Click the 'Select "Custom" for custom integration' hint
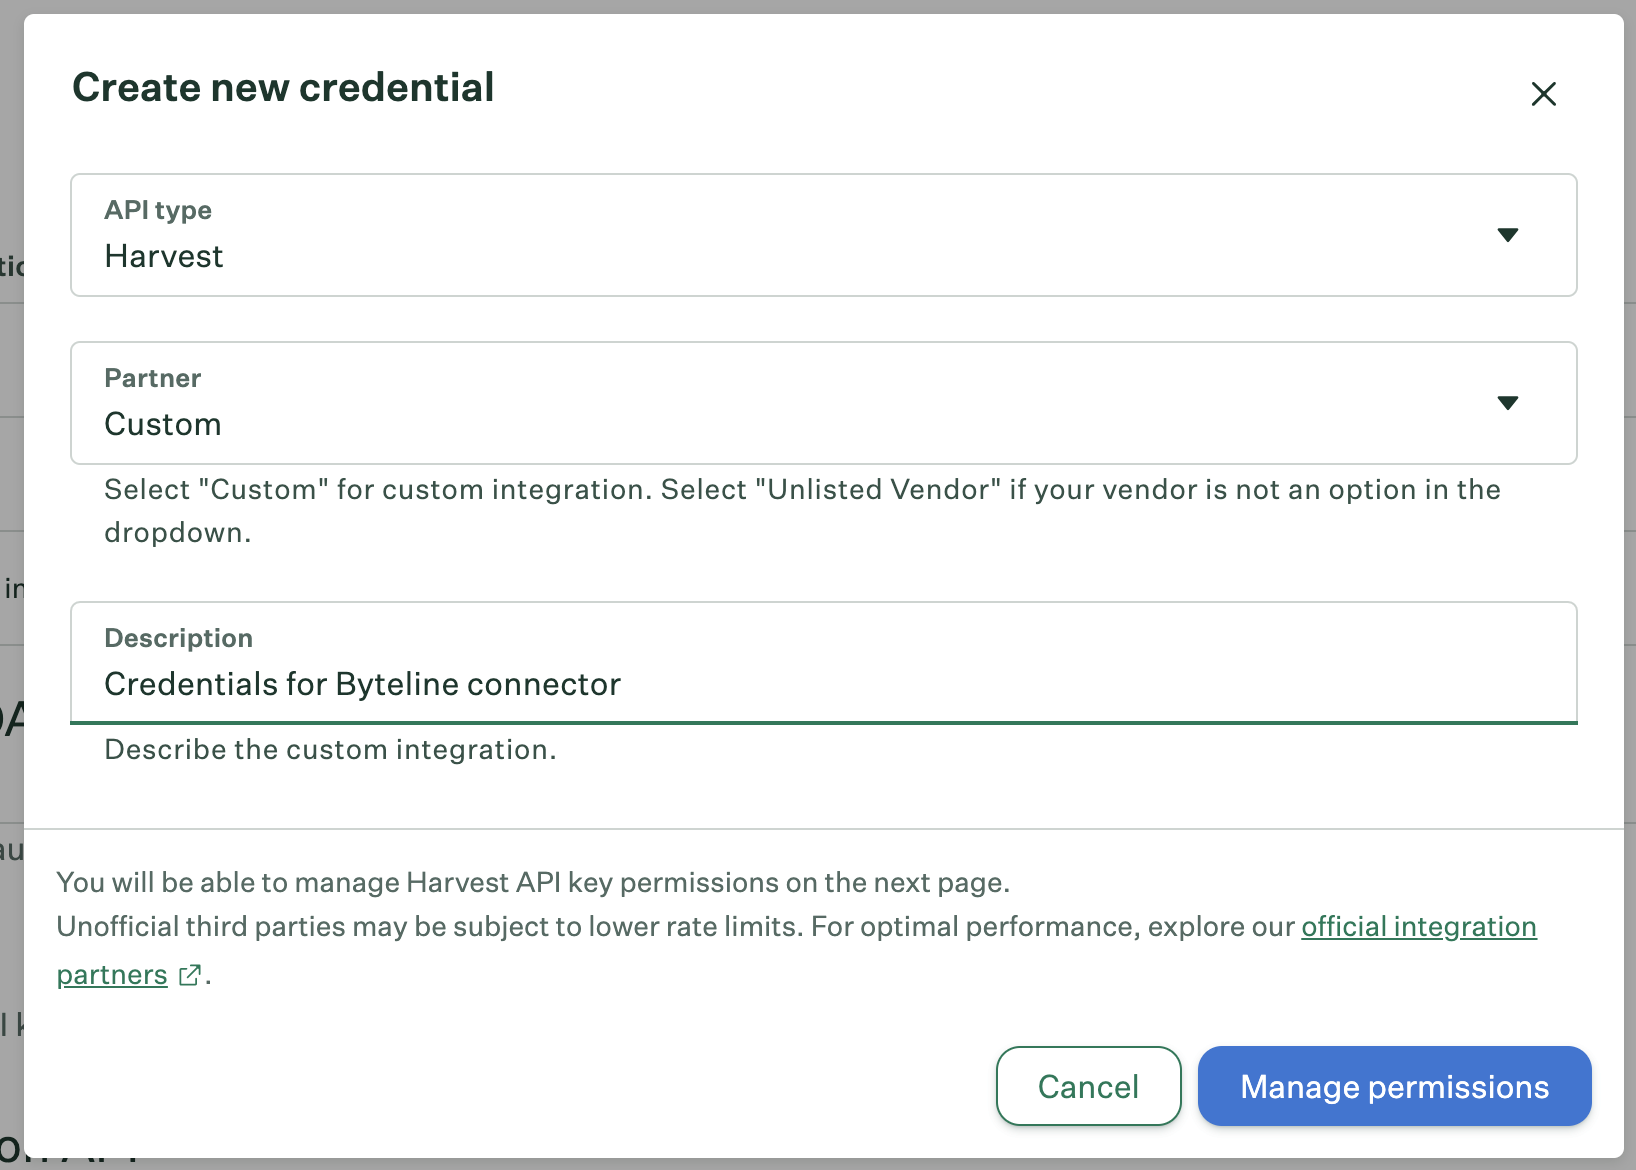 point(802,511)
